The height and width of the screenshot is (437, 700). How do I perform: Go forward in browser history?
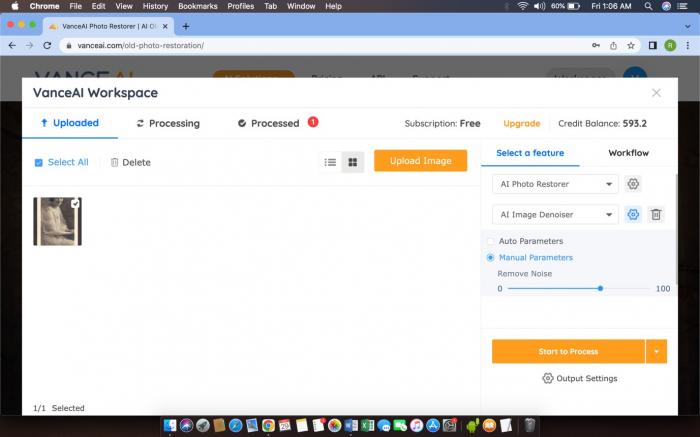click(x=29, y=46)
